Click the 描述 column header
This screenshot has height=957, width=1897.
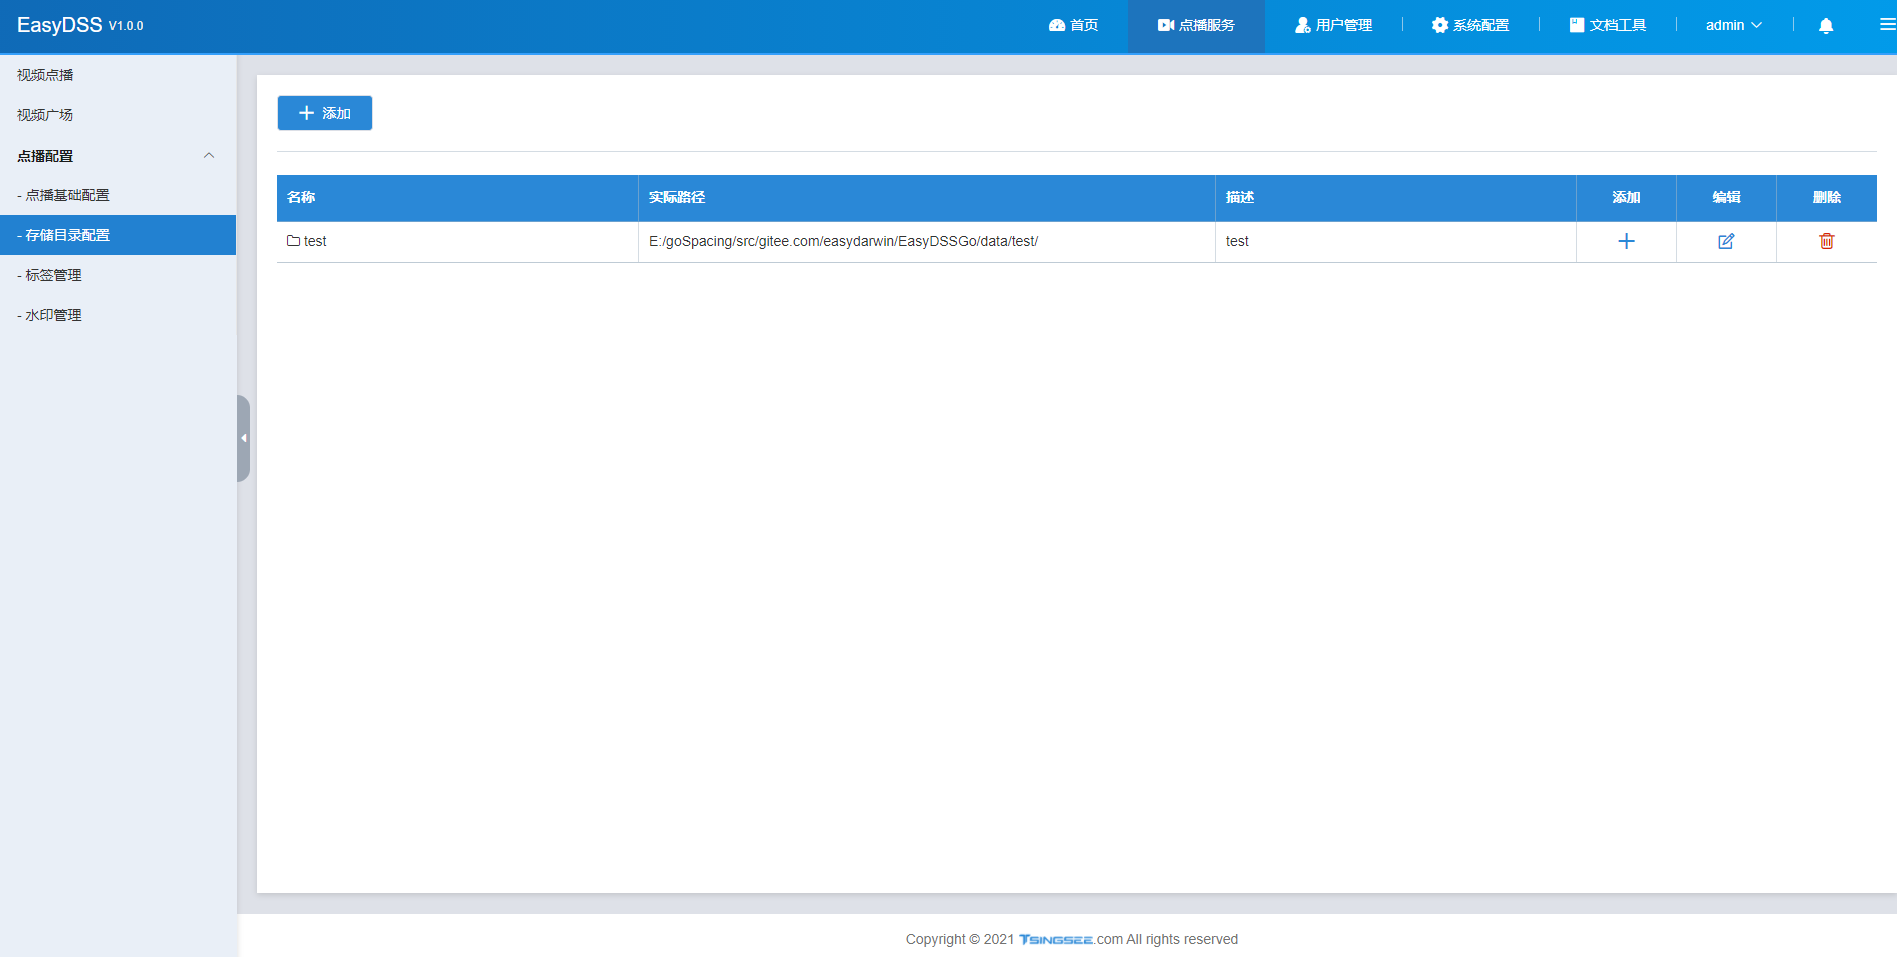(1395, 197)
